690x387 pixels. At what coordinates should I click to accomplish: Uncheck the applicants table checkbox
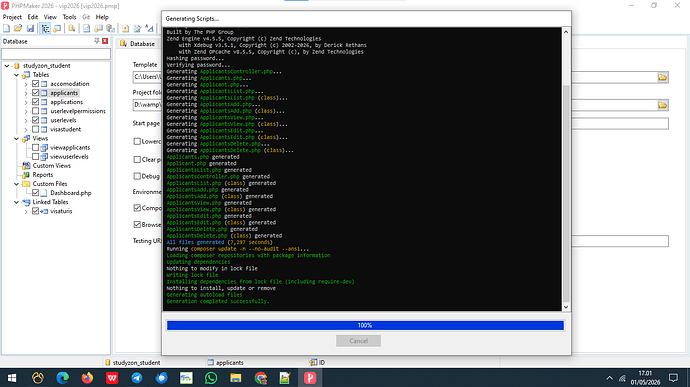pos(36,93)
